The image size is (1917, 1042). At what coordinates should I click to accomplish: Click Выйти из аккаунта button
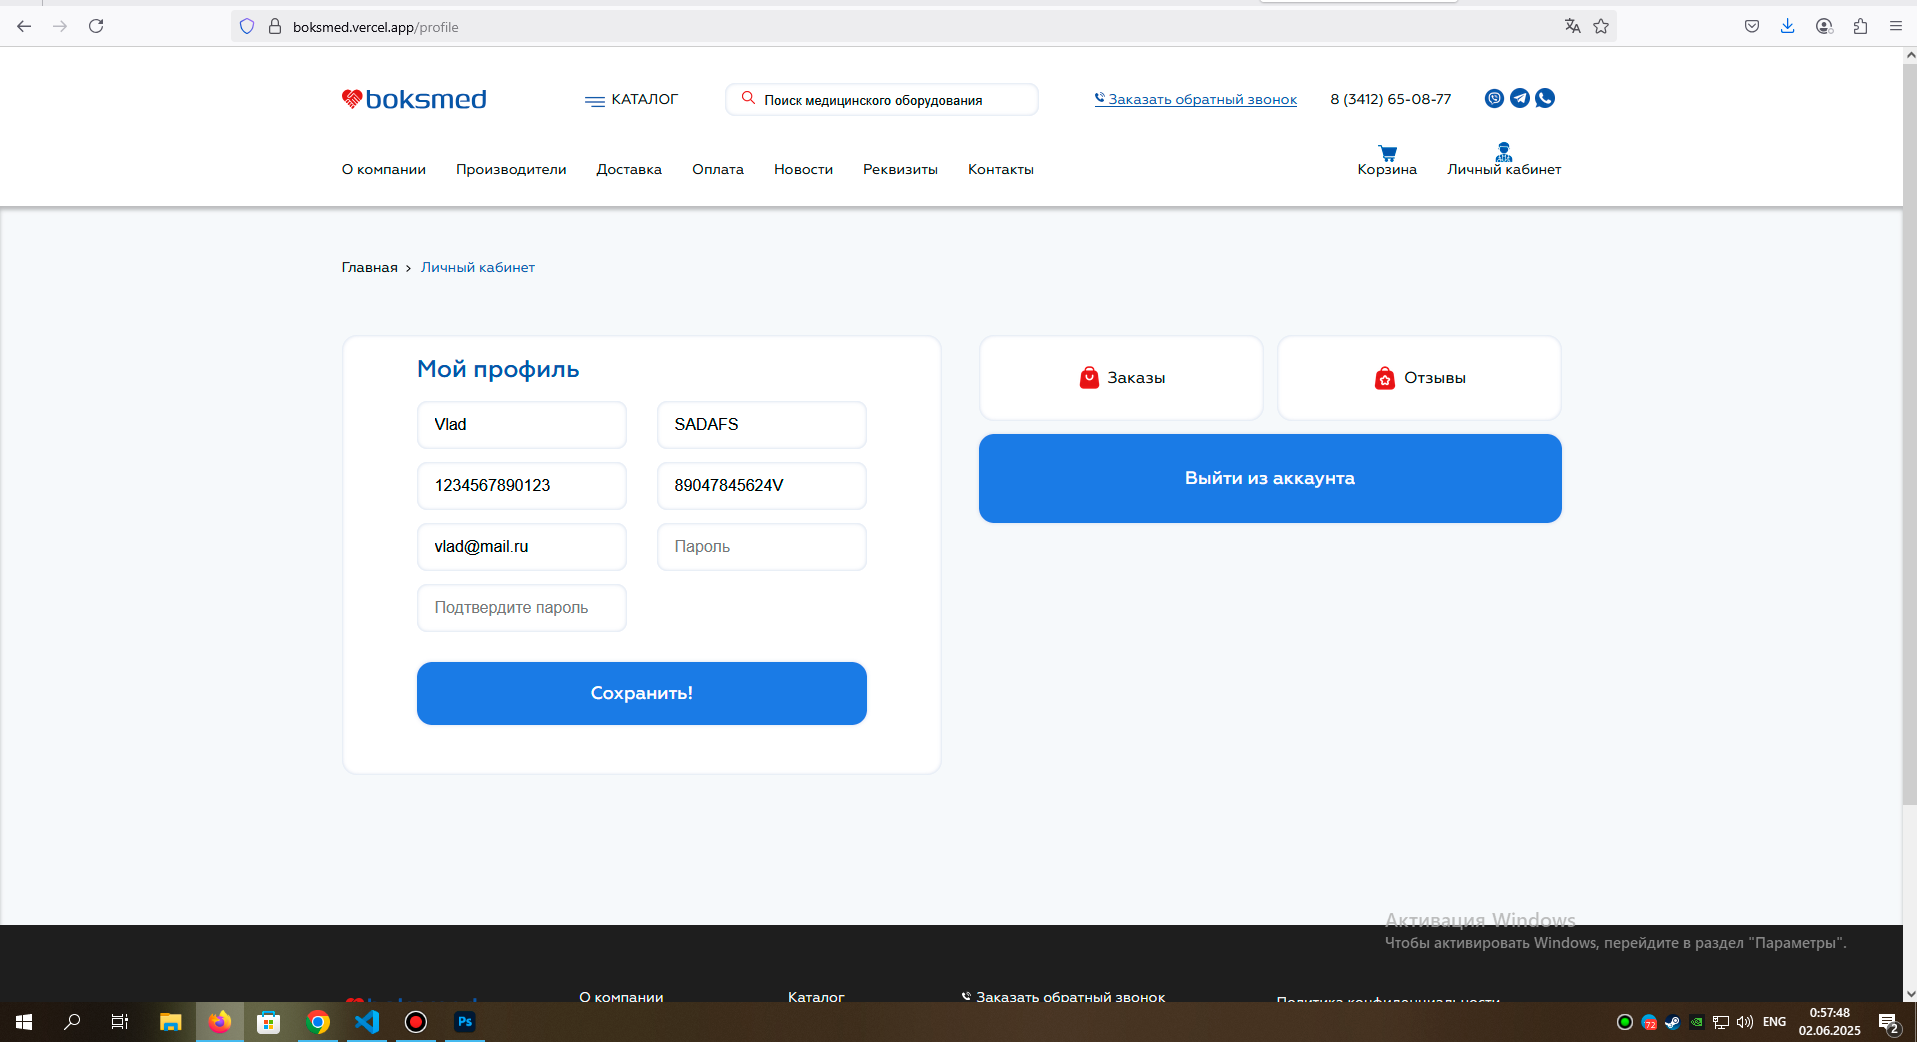pyautogui.click(x=1270, y=478)
